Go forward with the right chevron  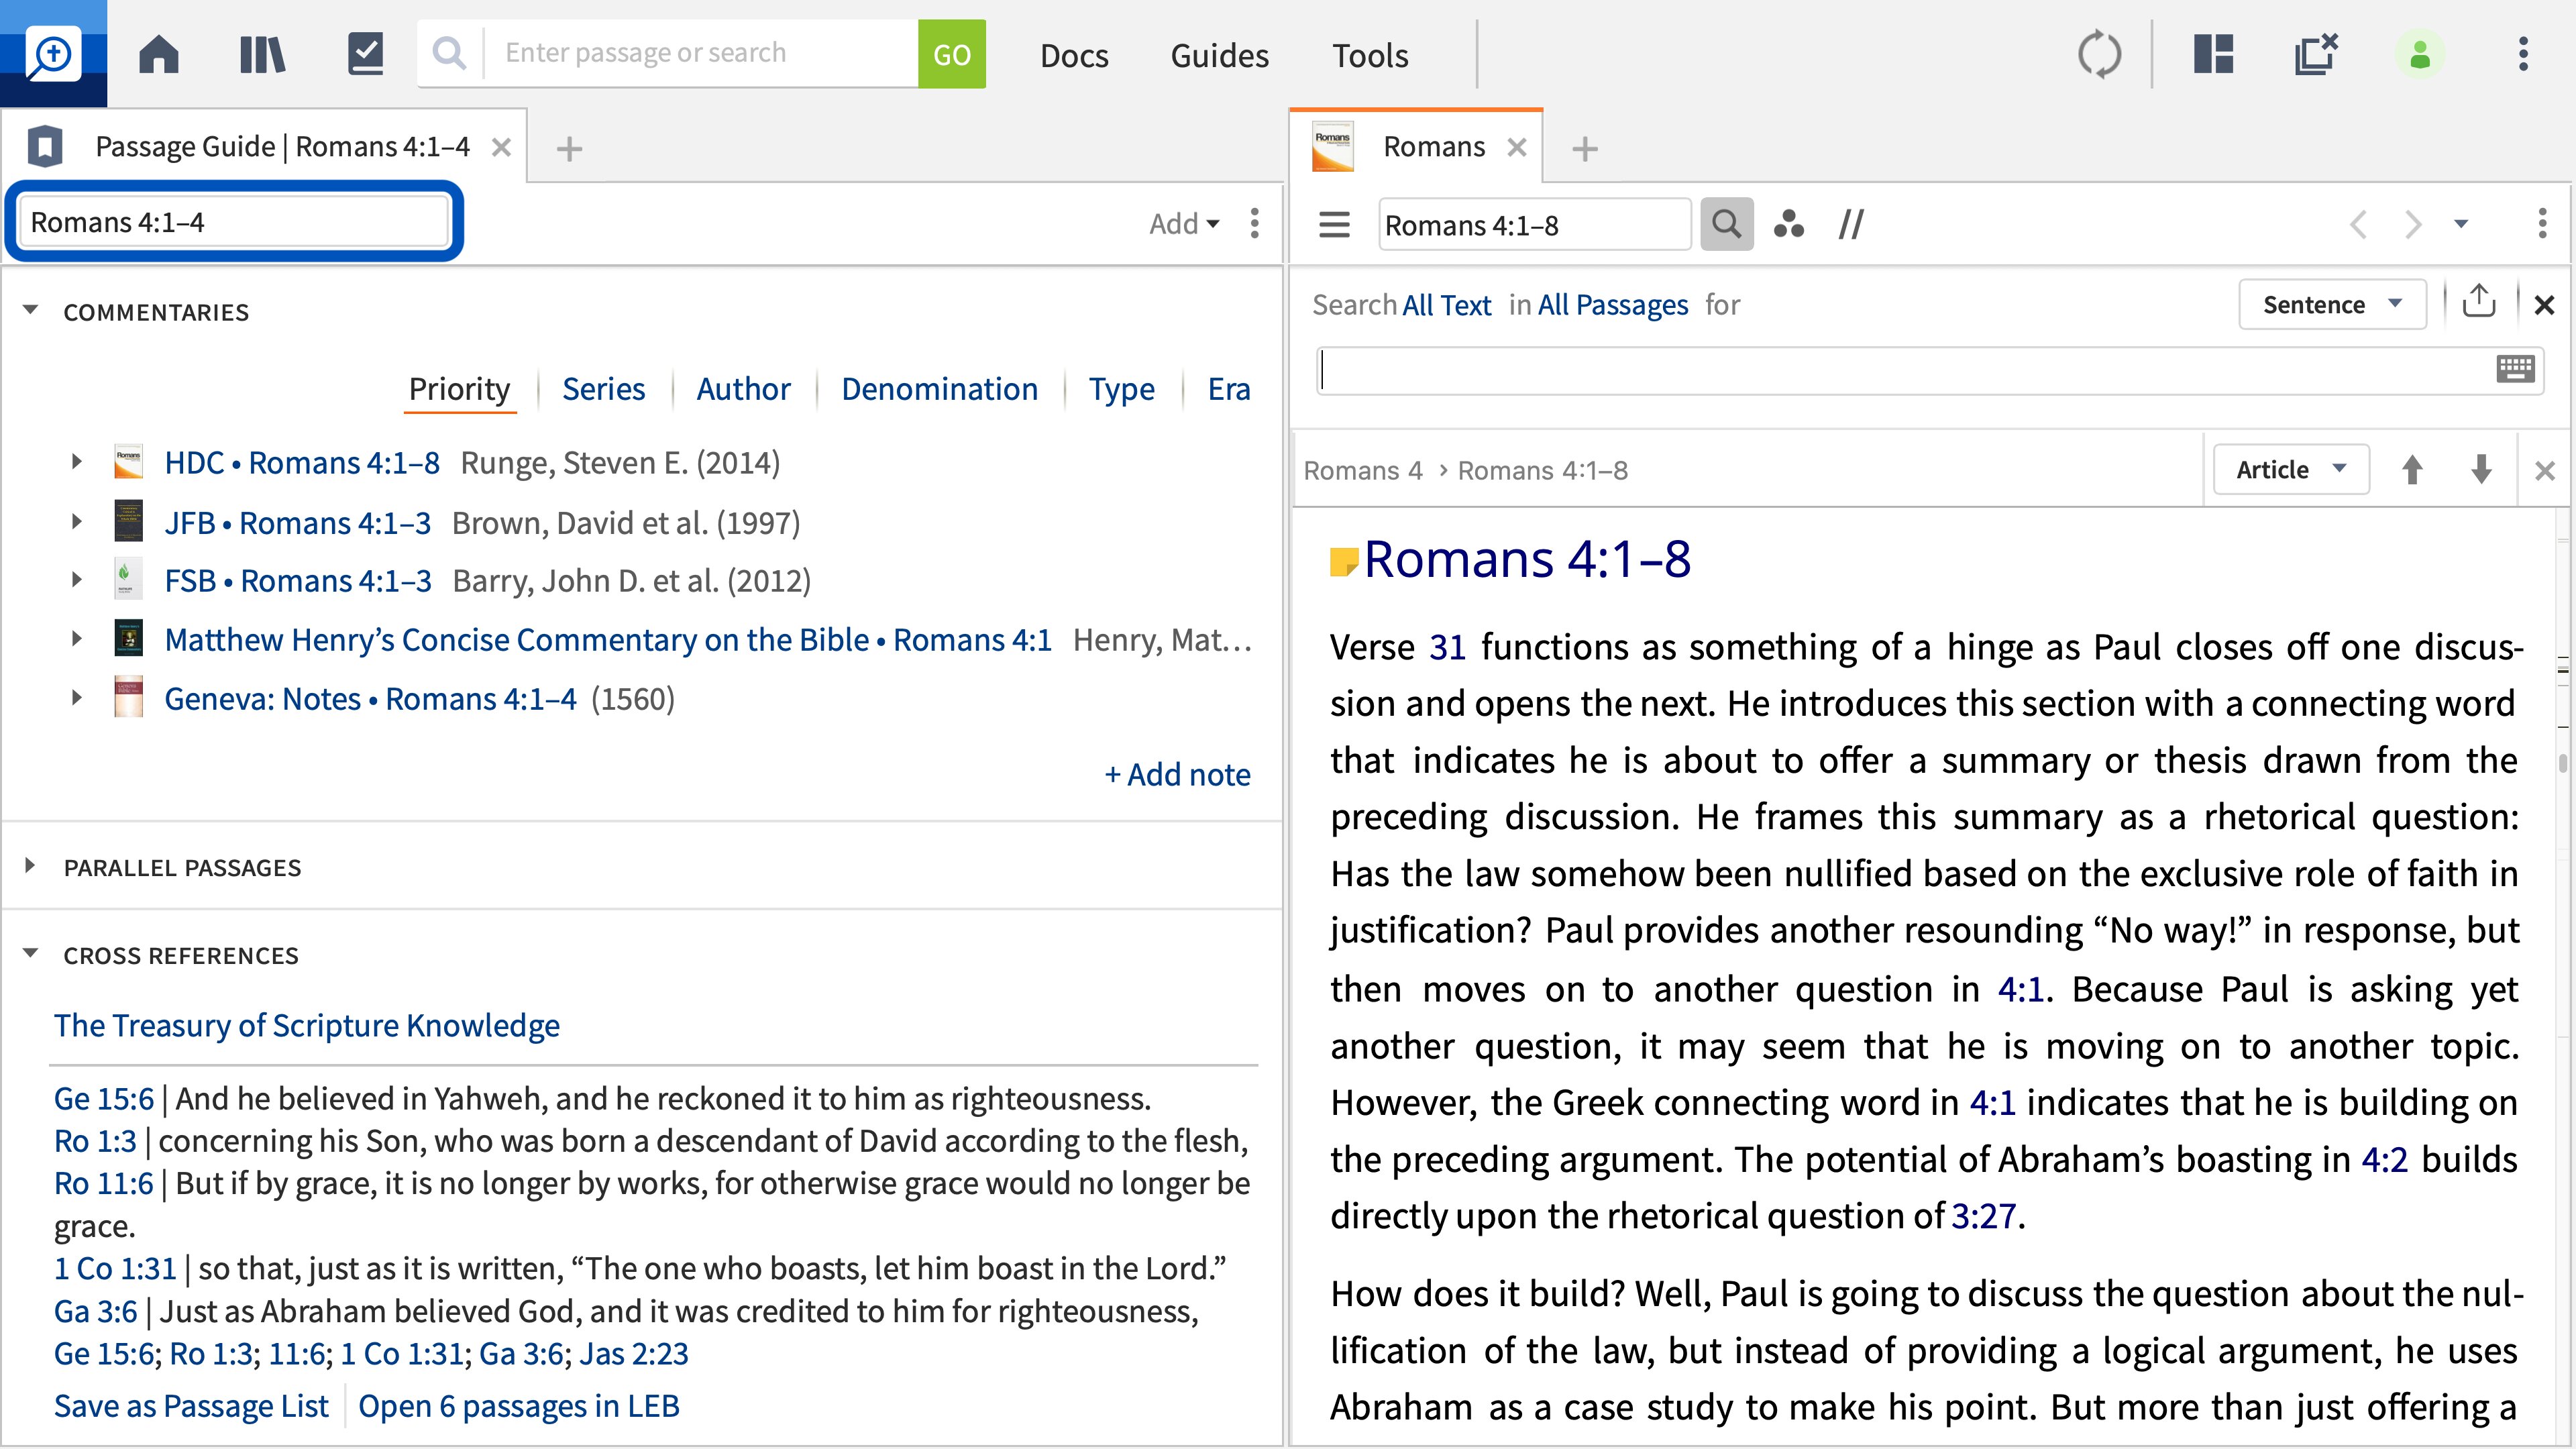point(2412,224)
